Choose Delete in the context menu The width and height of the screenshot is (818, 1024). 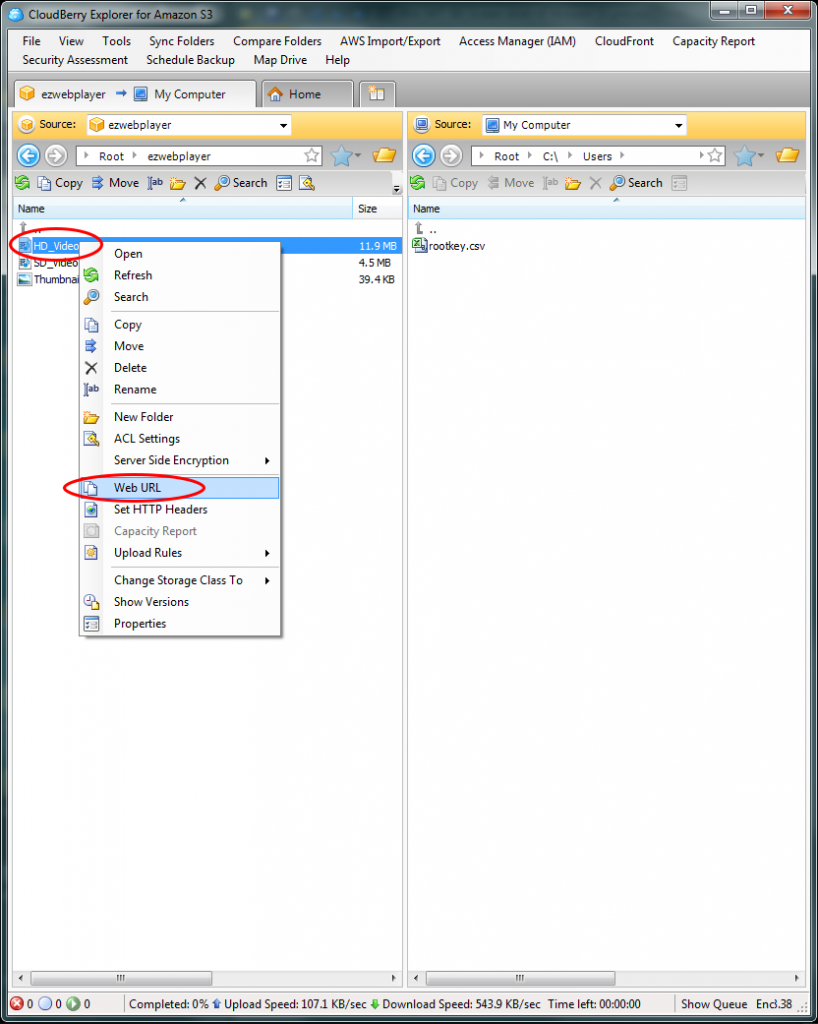coord(180,368)
